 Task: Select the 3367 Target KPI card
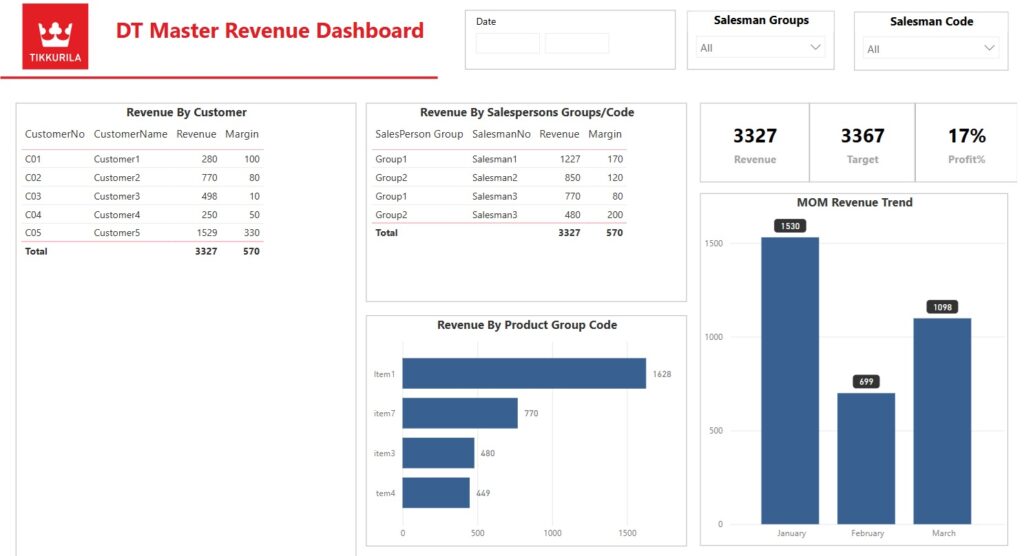862,144
